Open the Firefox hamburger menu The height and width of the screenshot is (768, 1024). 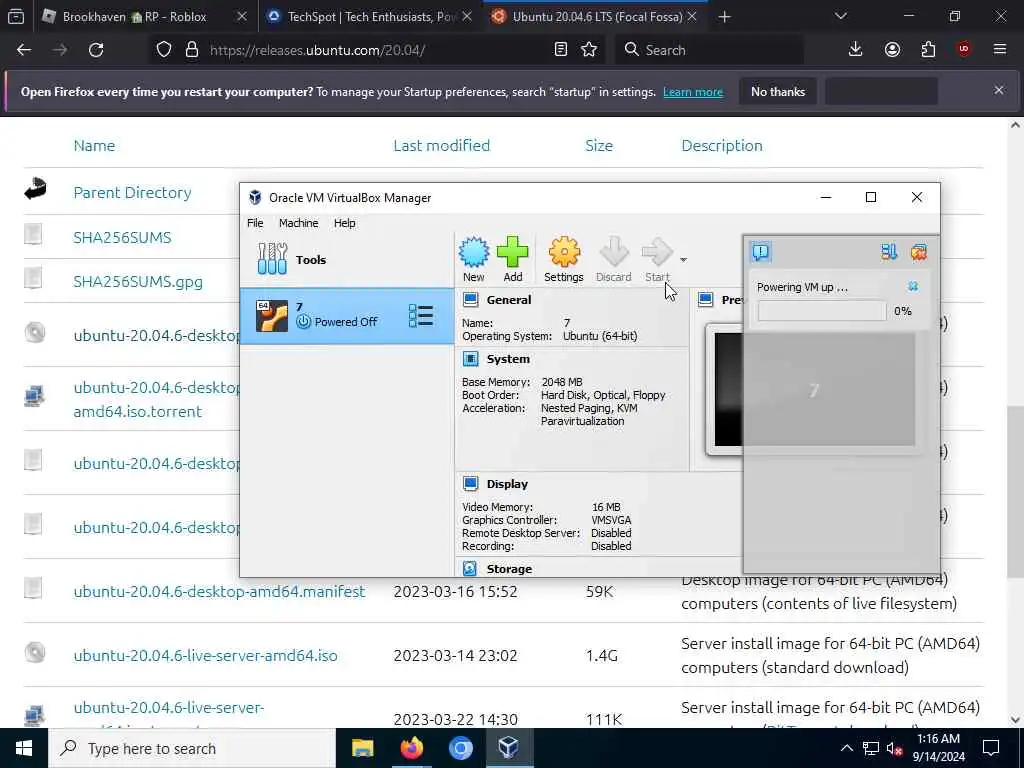click(1000, 50)
